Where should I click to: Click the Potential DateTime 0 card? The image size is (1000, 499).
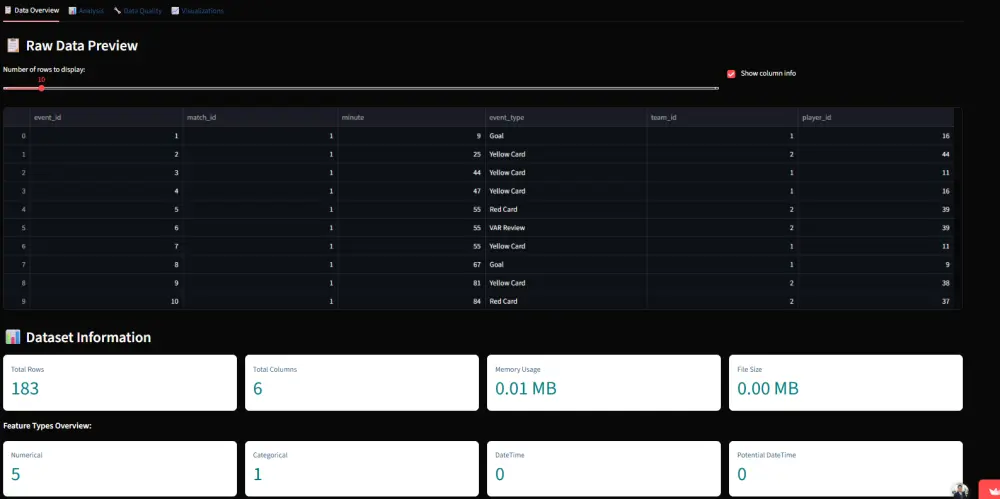[846, 469]
